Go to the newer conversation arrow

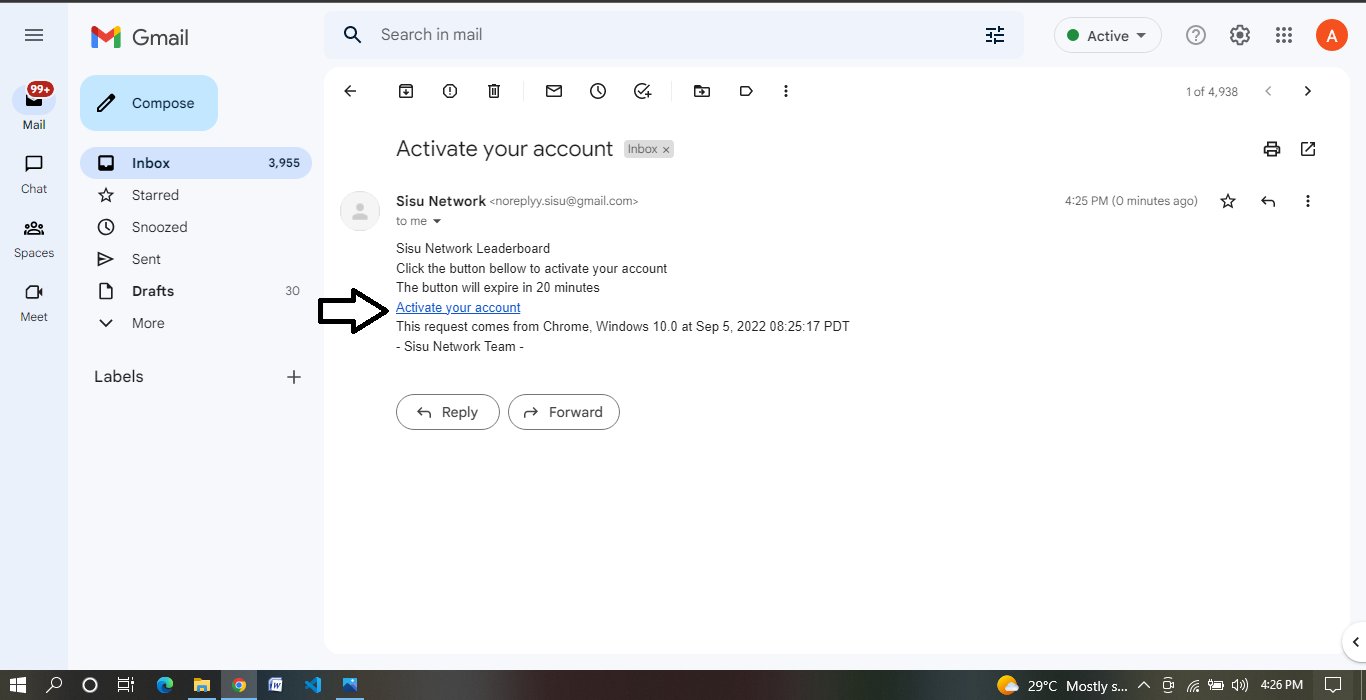pos(1268,91)
